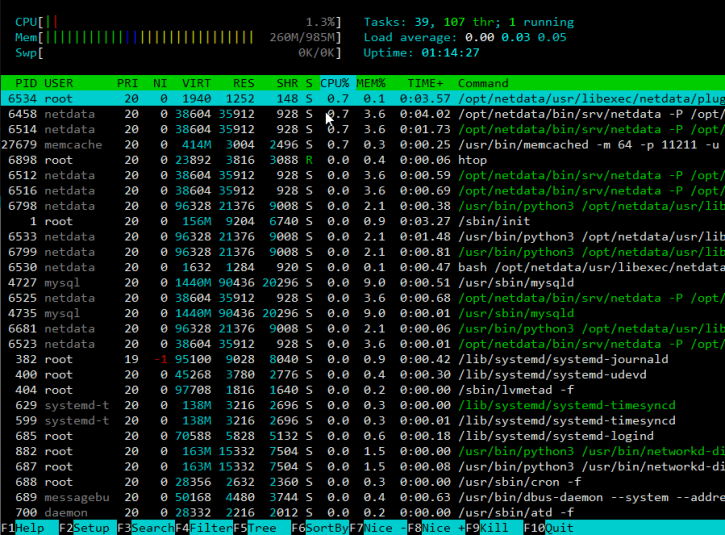The height and width of the screenshot is (535, 725).
Task: Activate F3 Search in the footer
Action: point(144,527)
